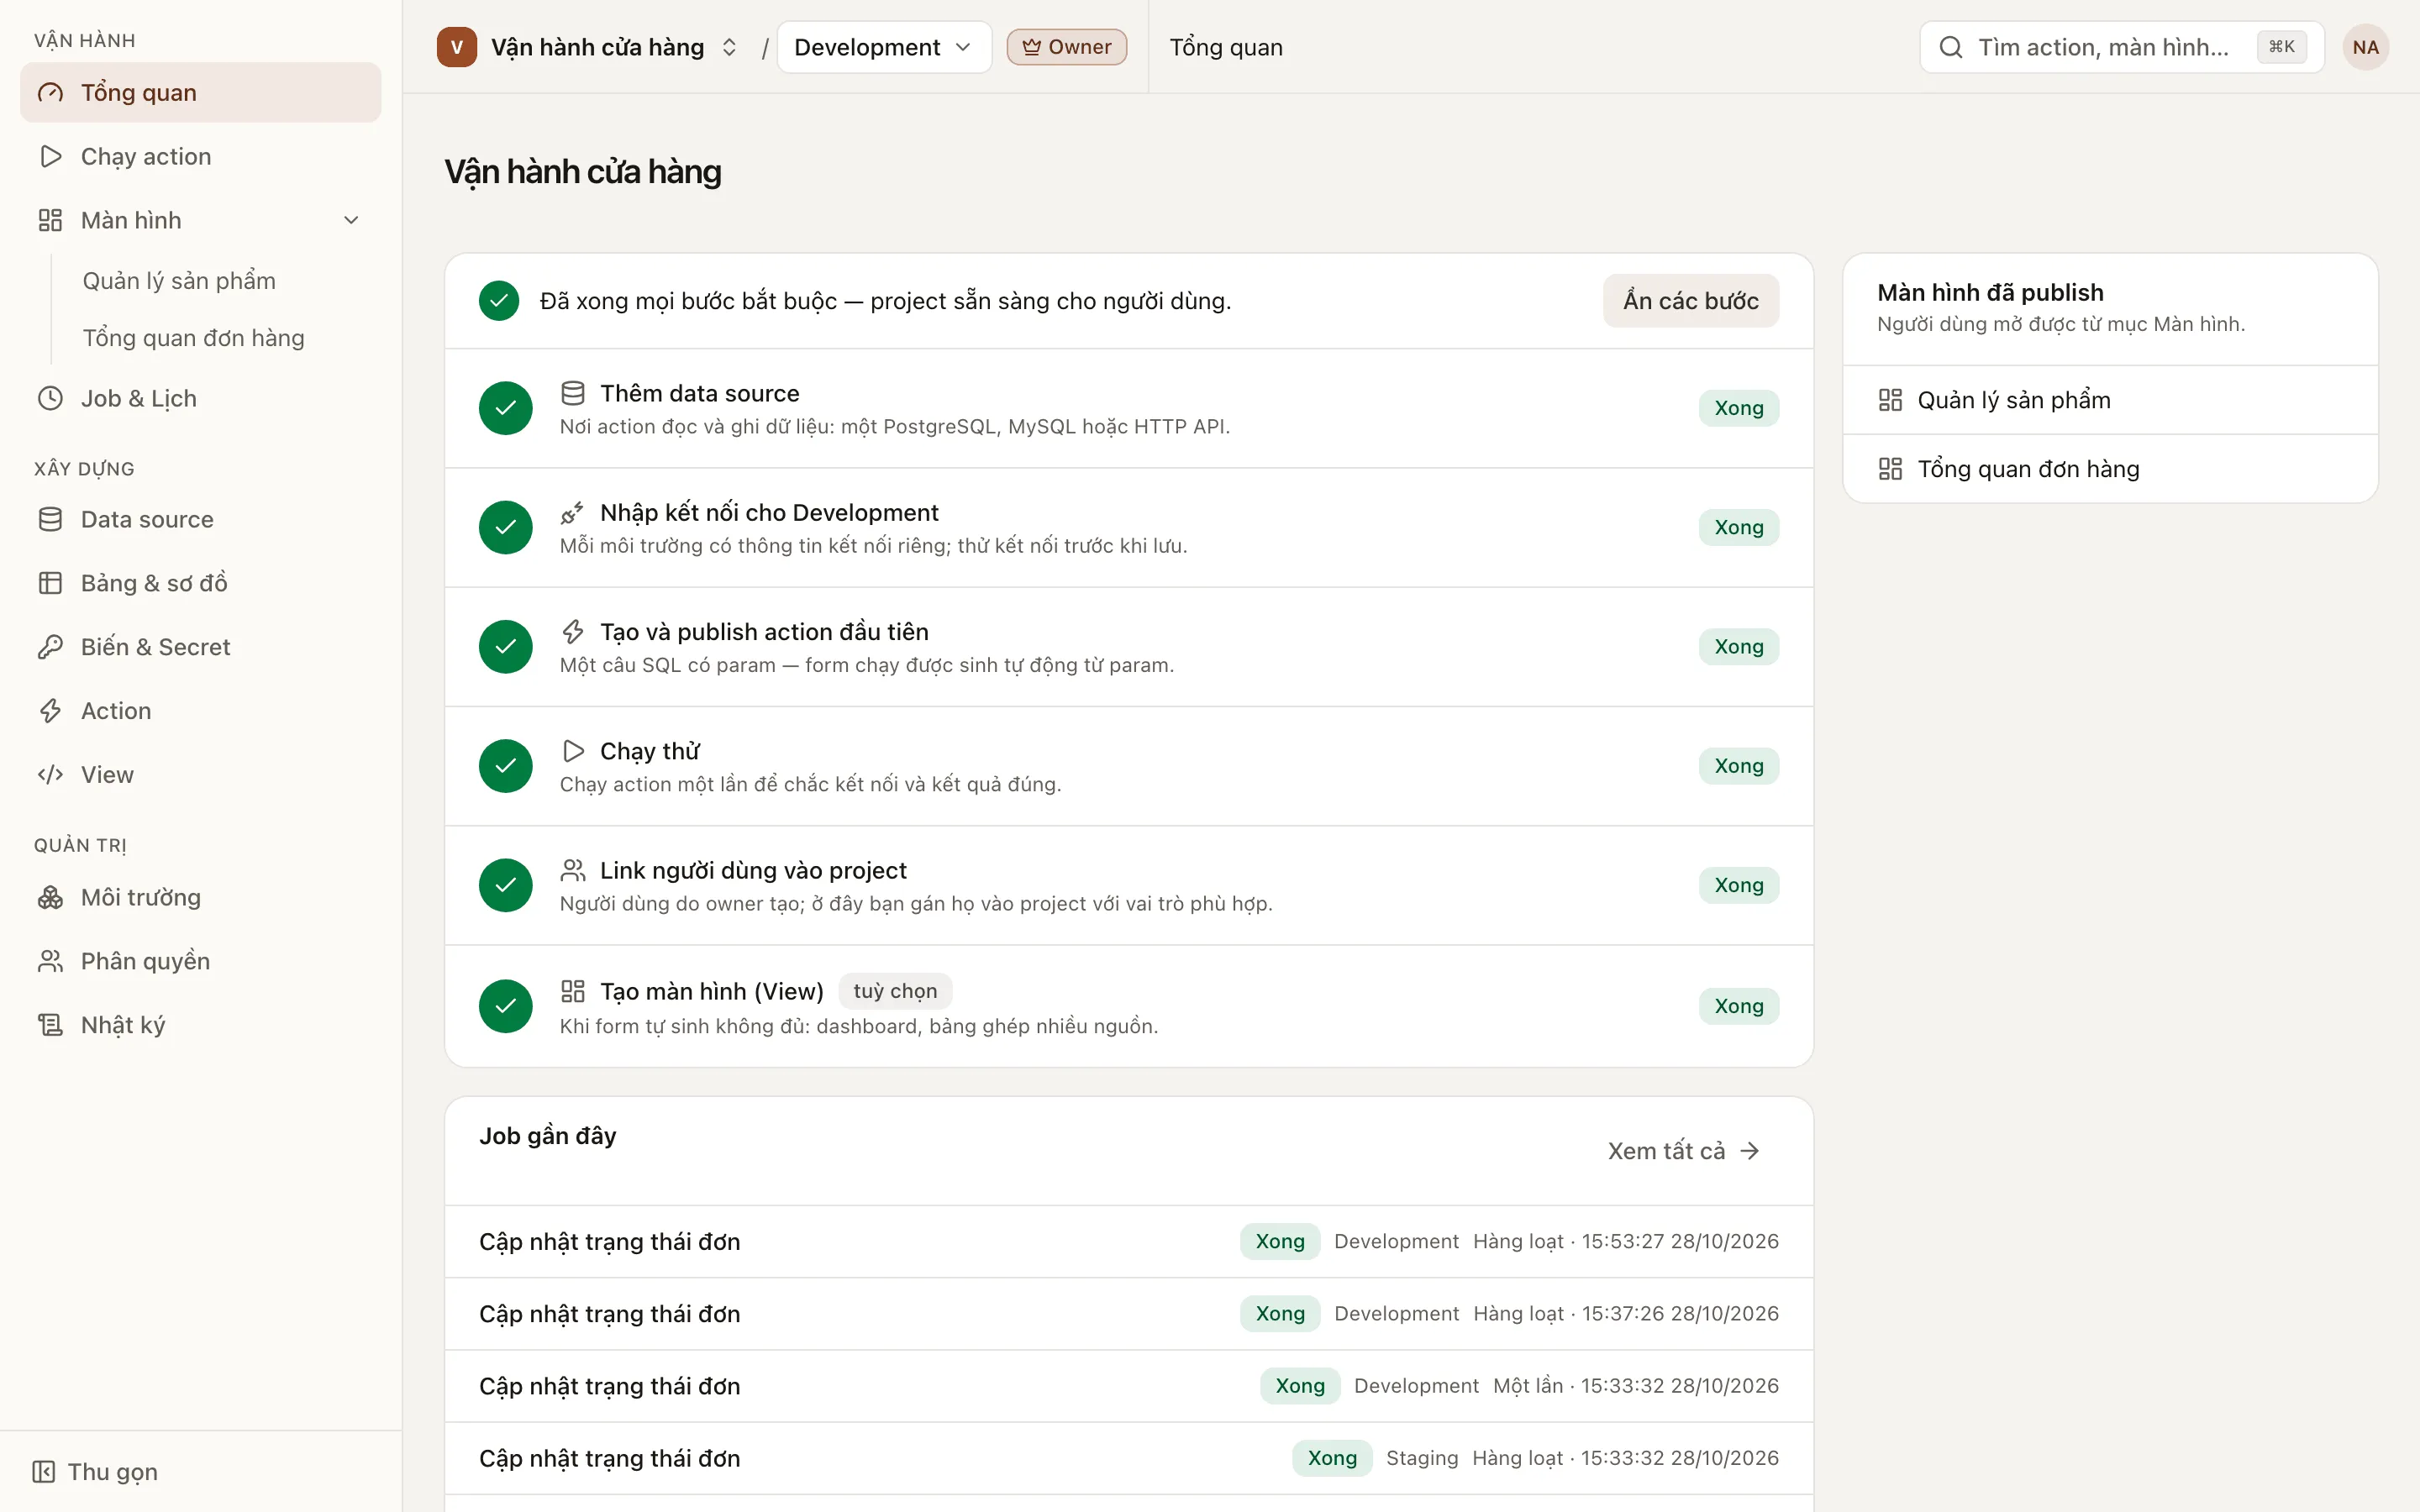Click the tuỳ chọn tag
This screenshot has height=1512, width=2420.
click(895, 991)
